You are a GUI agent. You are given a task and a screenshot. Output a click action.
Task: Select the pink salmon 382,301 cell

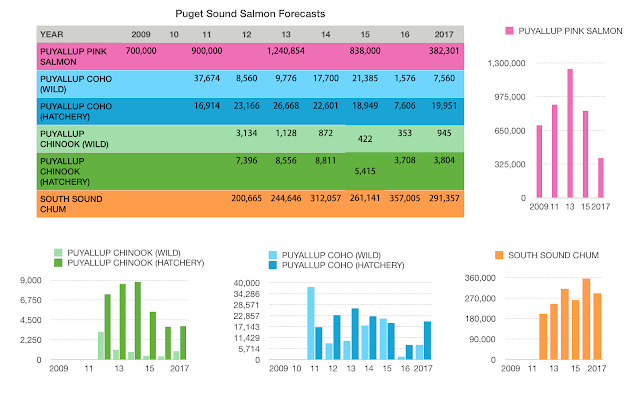[x=444, y=51]
